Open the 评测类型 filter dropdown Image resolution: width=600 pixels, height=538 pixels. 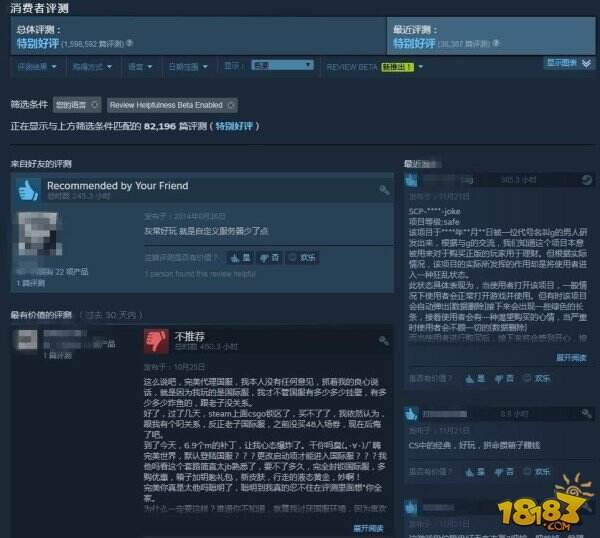37,67
